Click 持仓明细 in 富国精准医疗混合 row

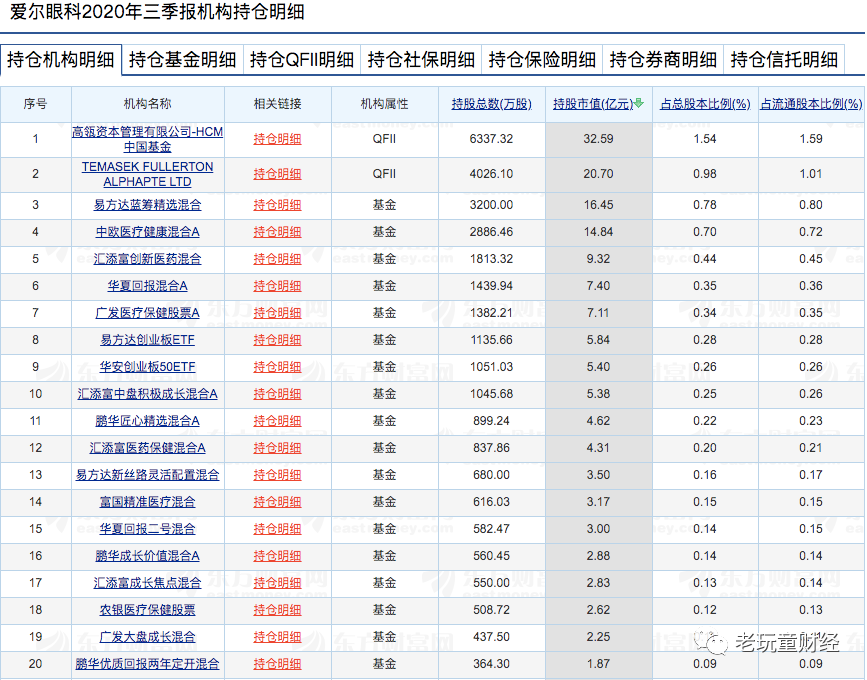[x=278, y=502]
